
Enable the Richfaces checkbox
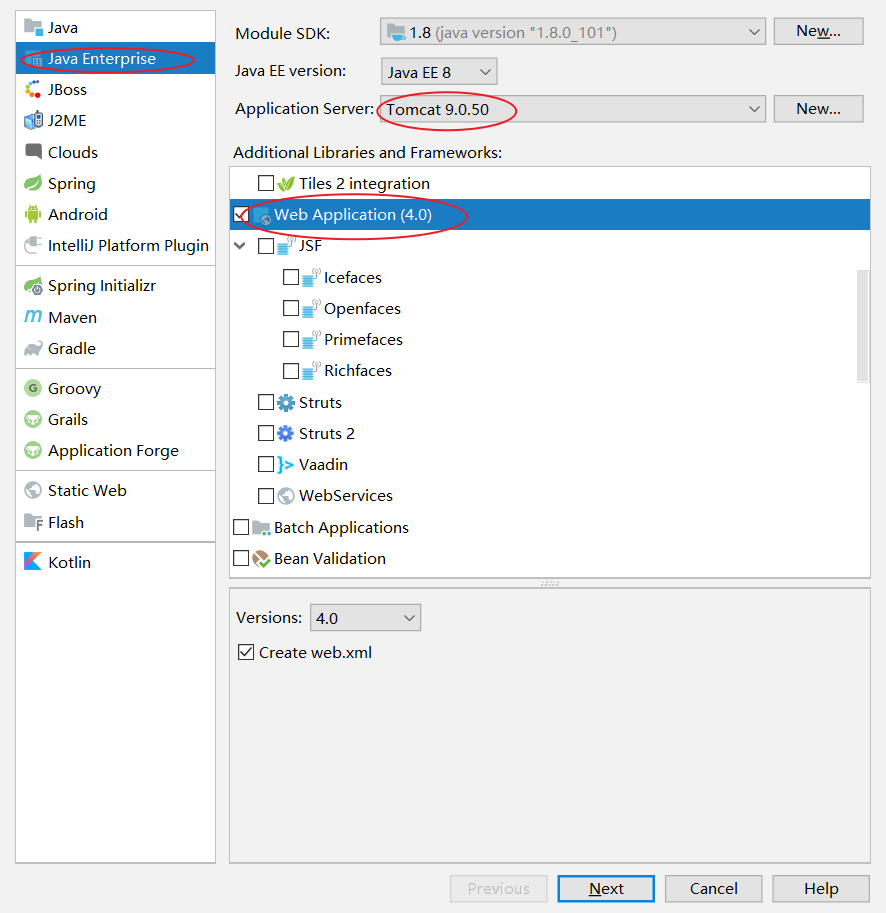tap(290, 370)
